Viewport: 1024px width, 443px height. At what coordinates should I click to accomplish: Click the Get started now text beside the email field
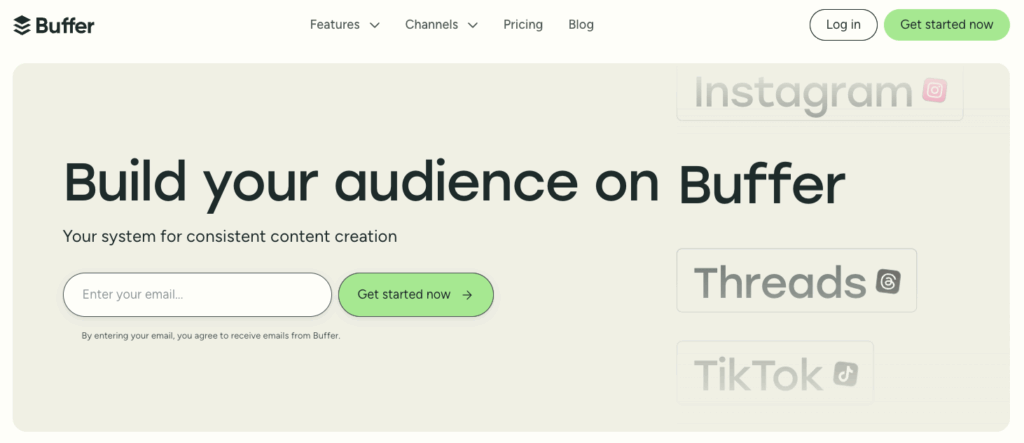pyautogui.click(x=404, y=295)
